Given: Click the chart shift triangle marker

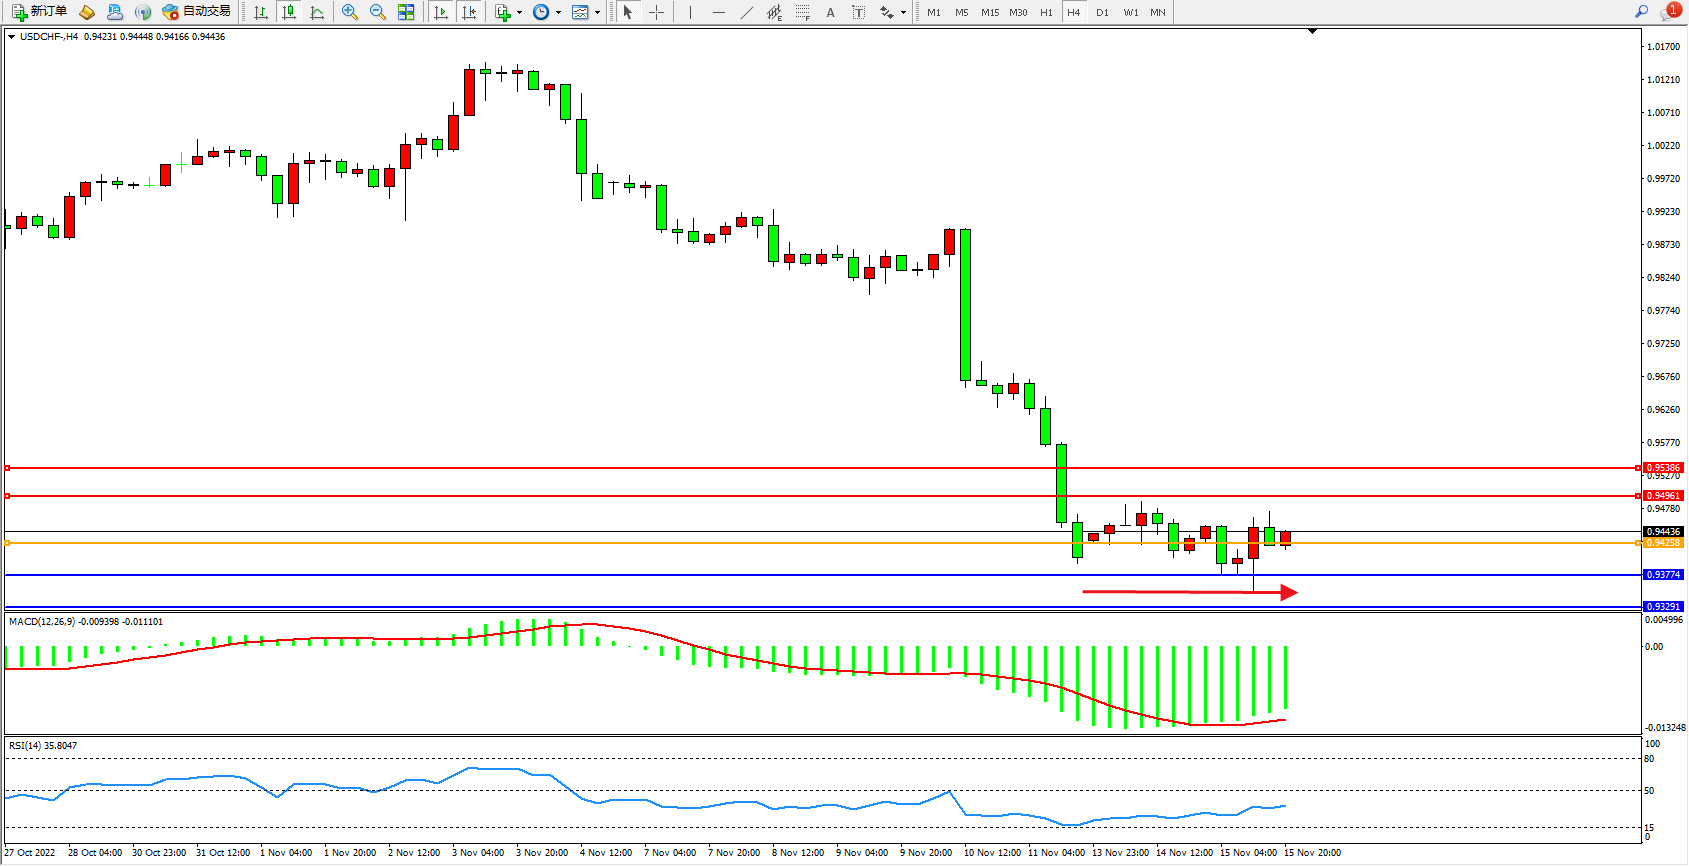Looking at the screenshot, I should 1312,32.
